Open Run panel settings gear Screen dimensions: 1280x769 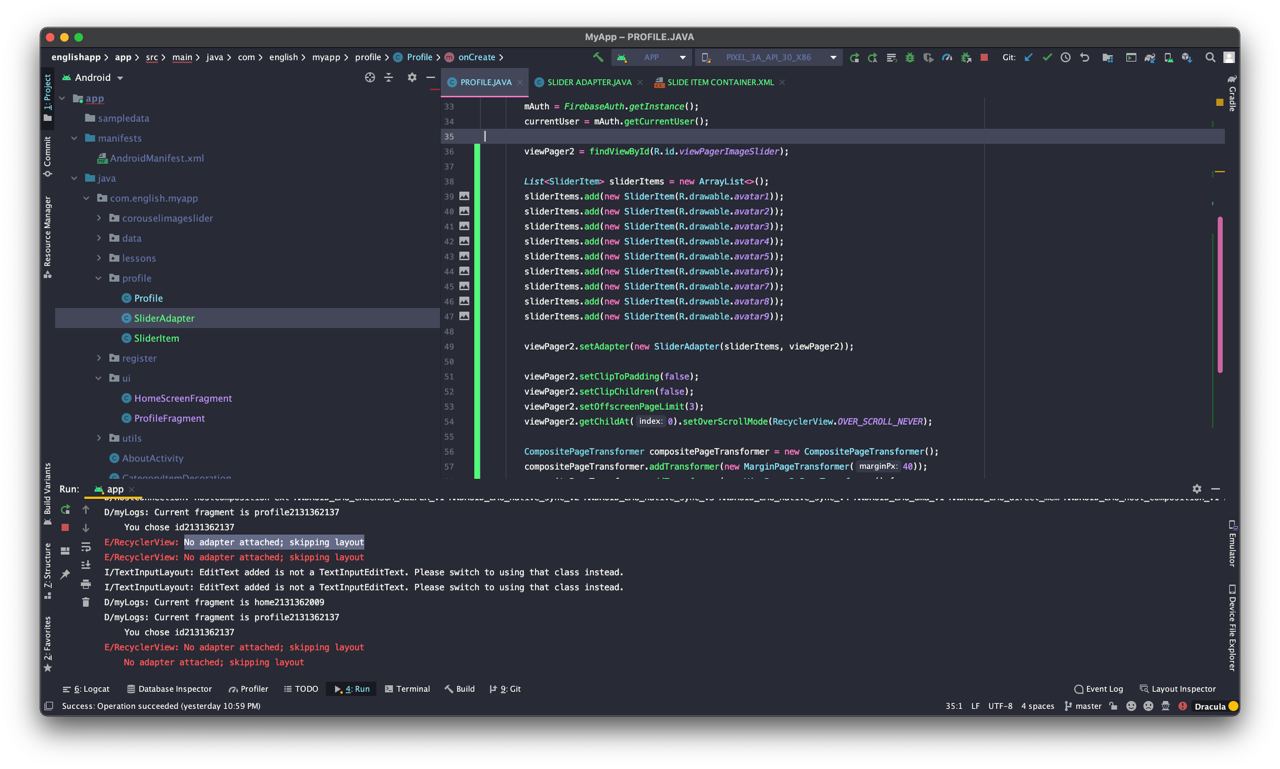pos(1197,489)
